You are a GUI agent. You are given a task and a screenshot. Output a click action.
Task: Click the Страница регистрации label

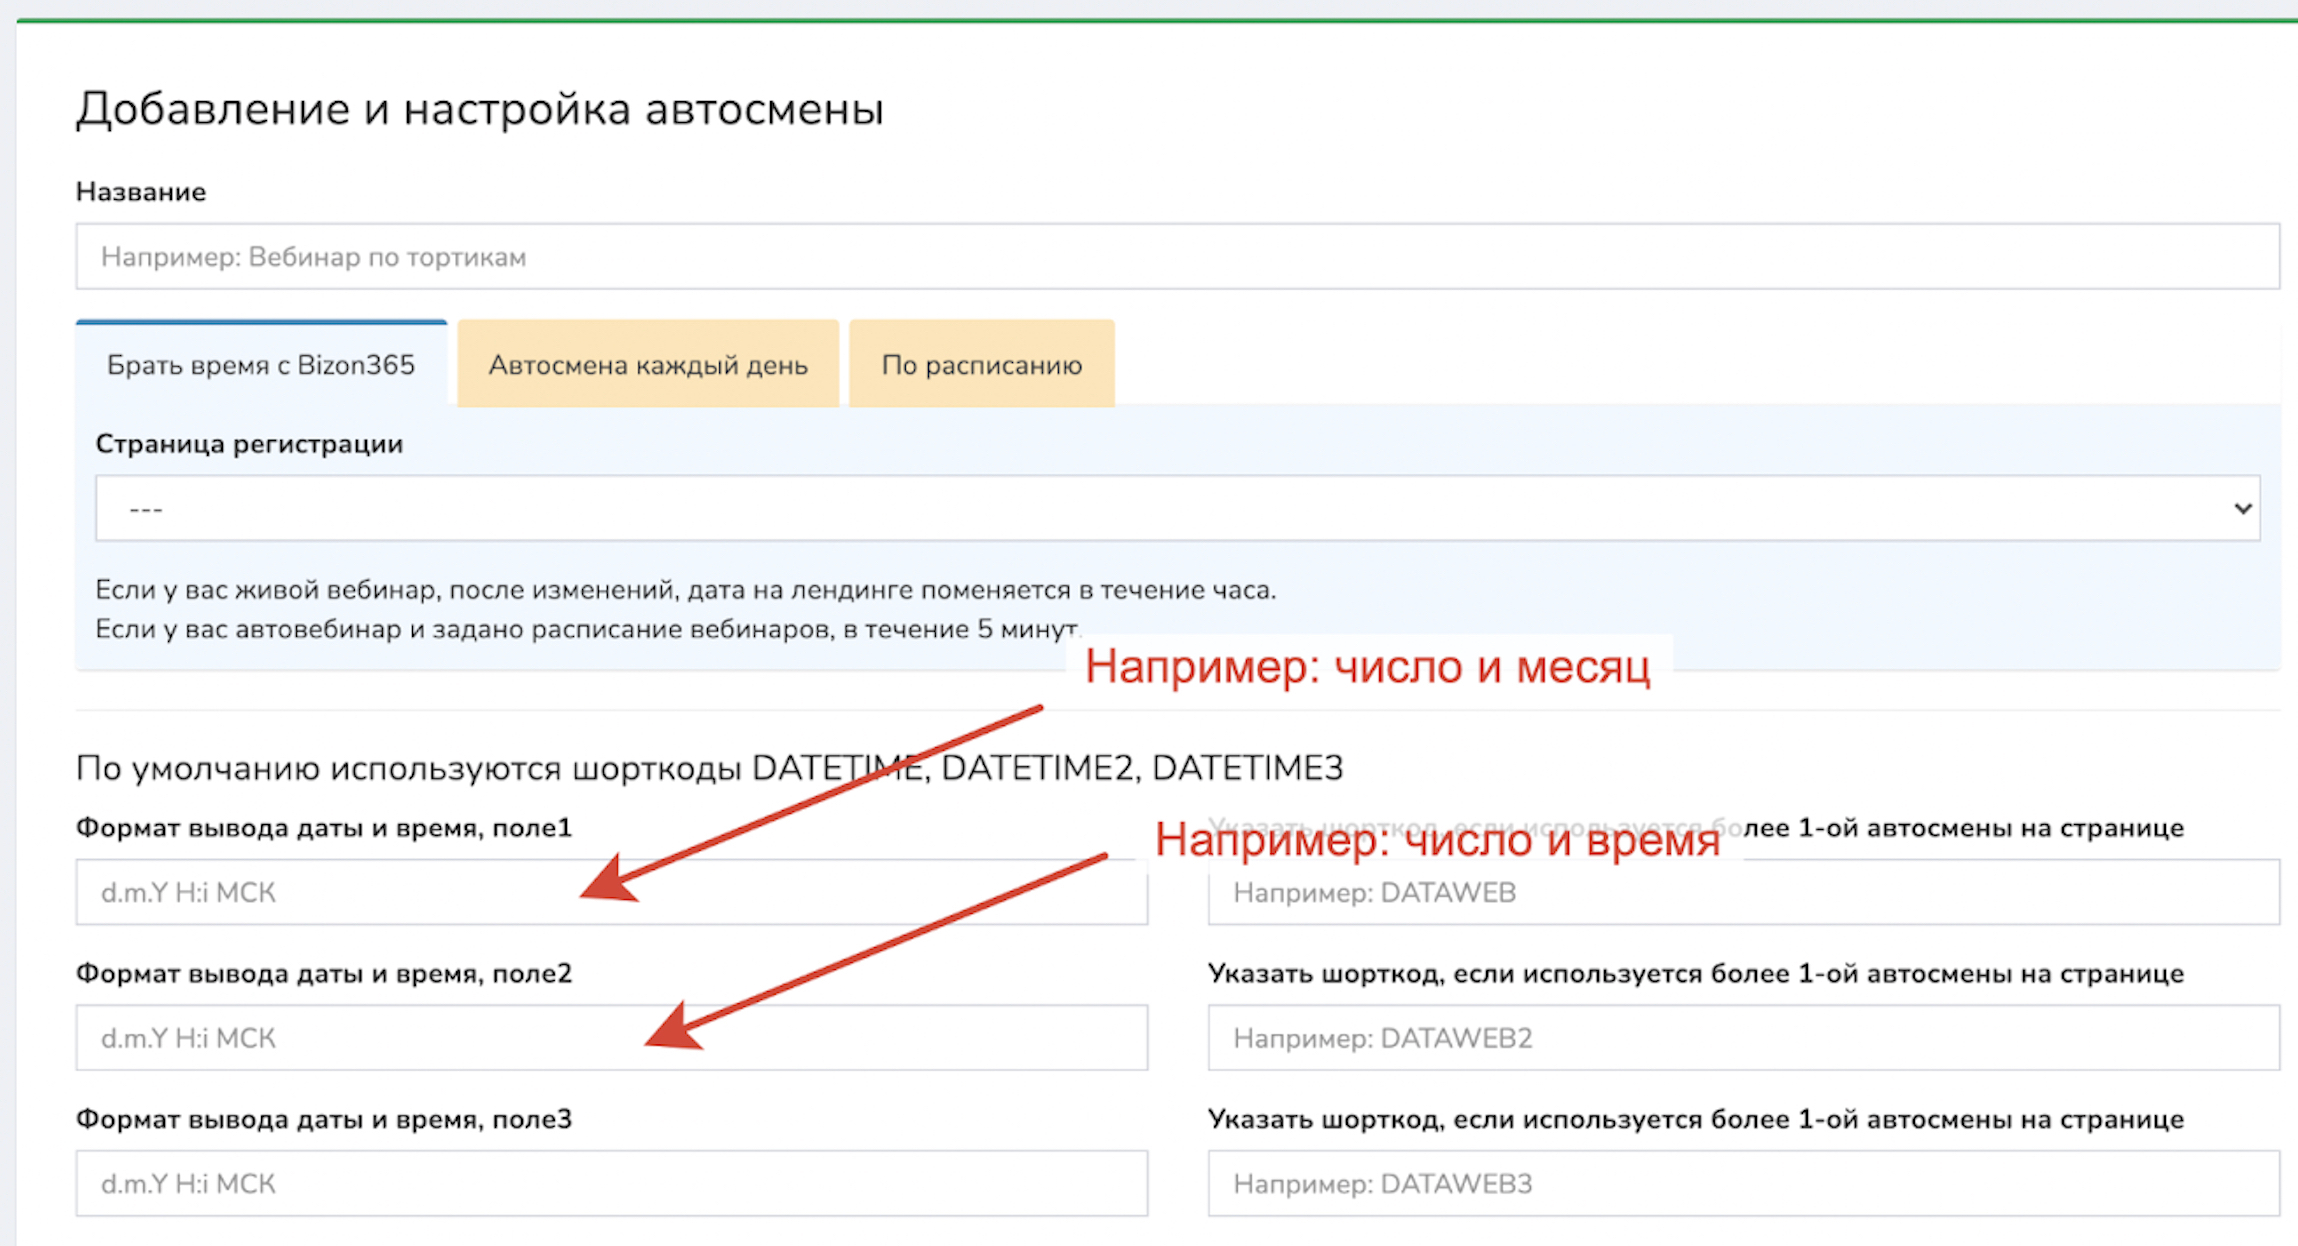(249, 444)
